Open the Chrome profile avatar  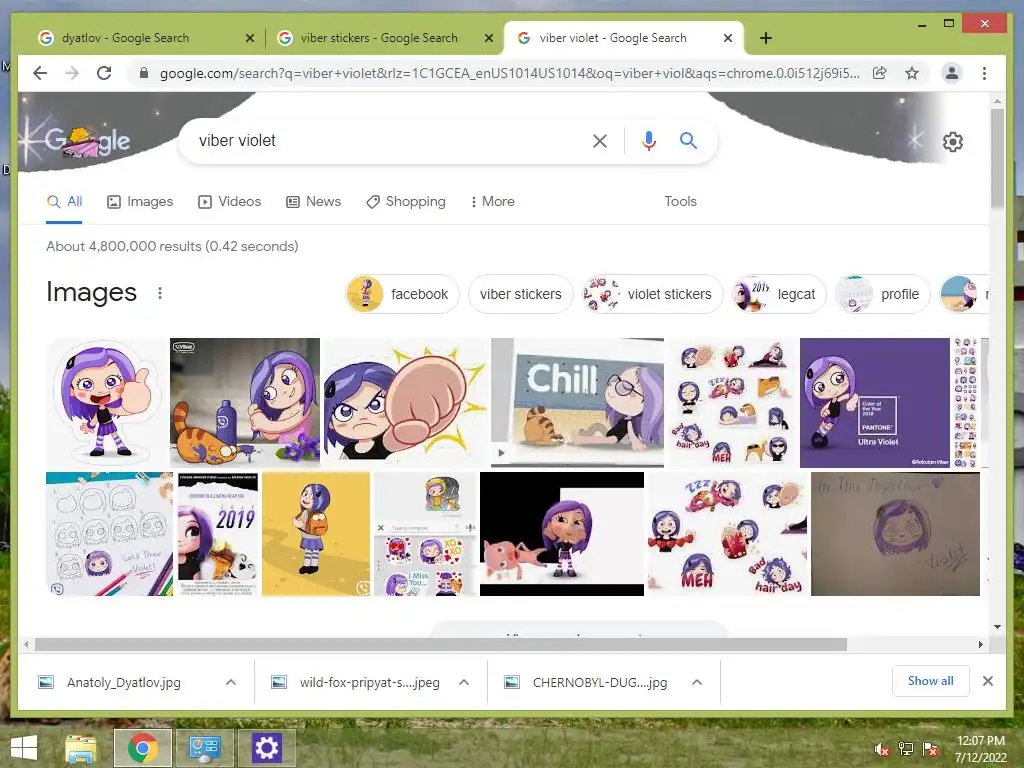(952, 73)
